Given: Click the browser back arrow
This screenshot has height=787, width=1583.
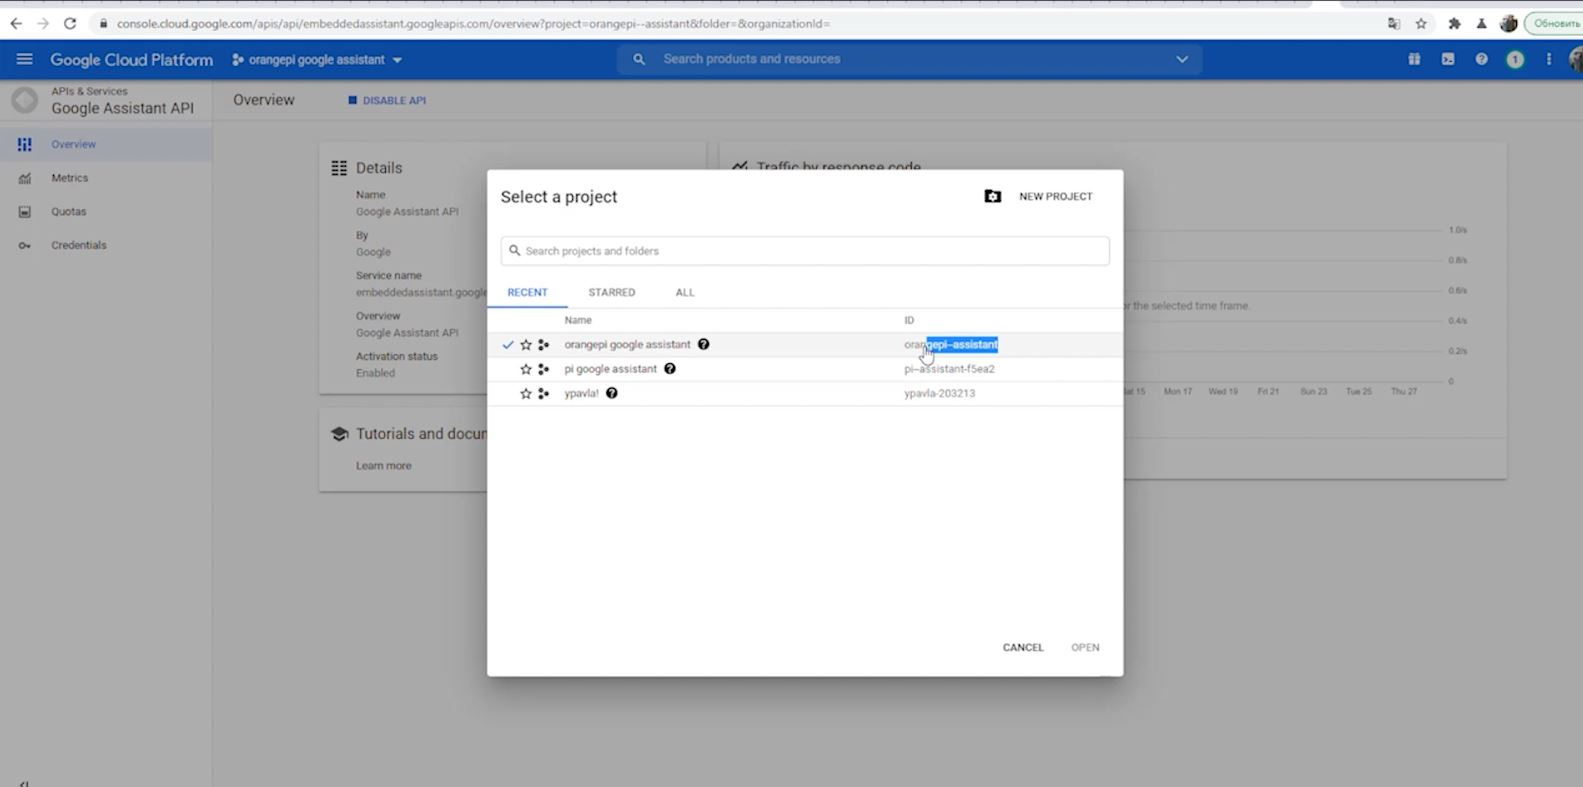Looking at the screenshot, I should point(16,23).
